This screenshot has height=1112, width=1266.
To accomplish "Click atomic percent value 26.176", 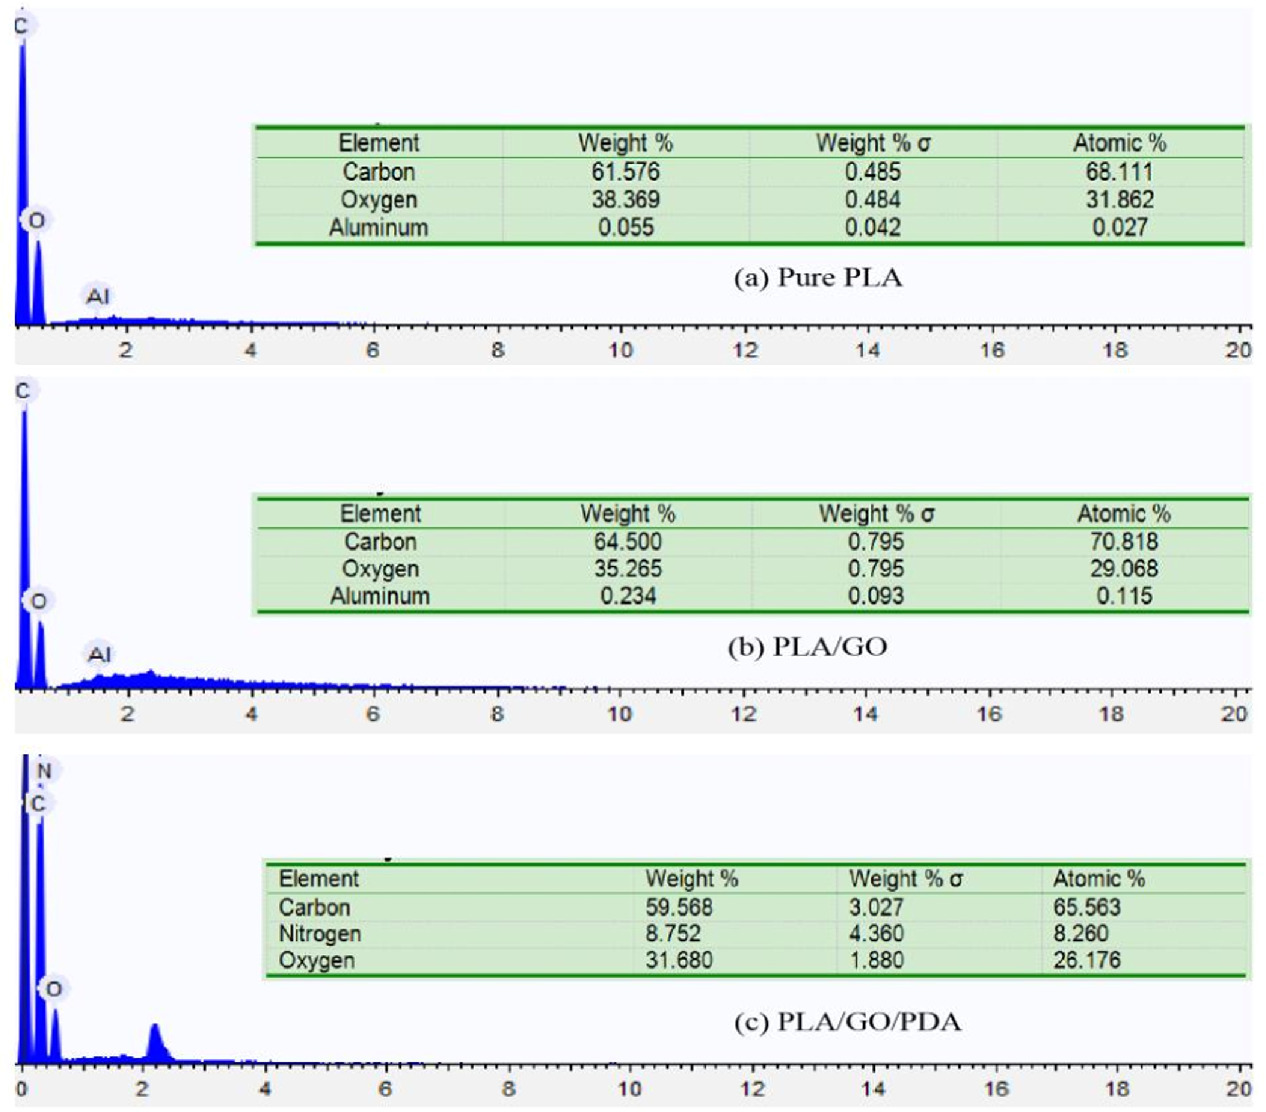I will pyautogui.click(x=1087, y=961).
